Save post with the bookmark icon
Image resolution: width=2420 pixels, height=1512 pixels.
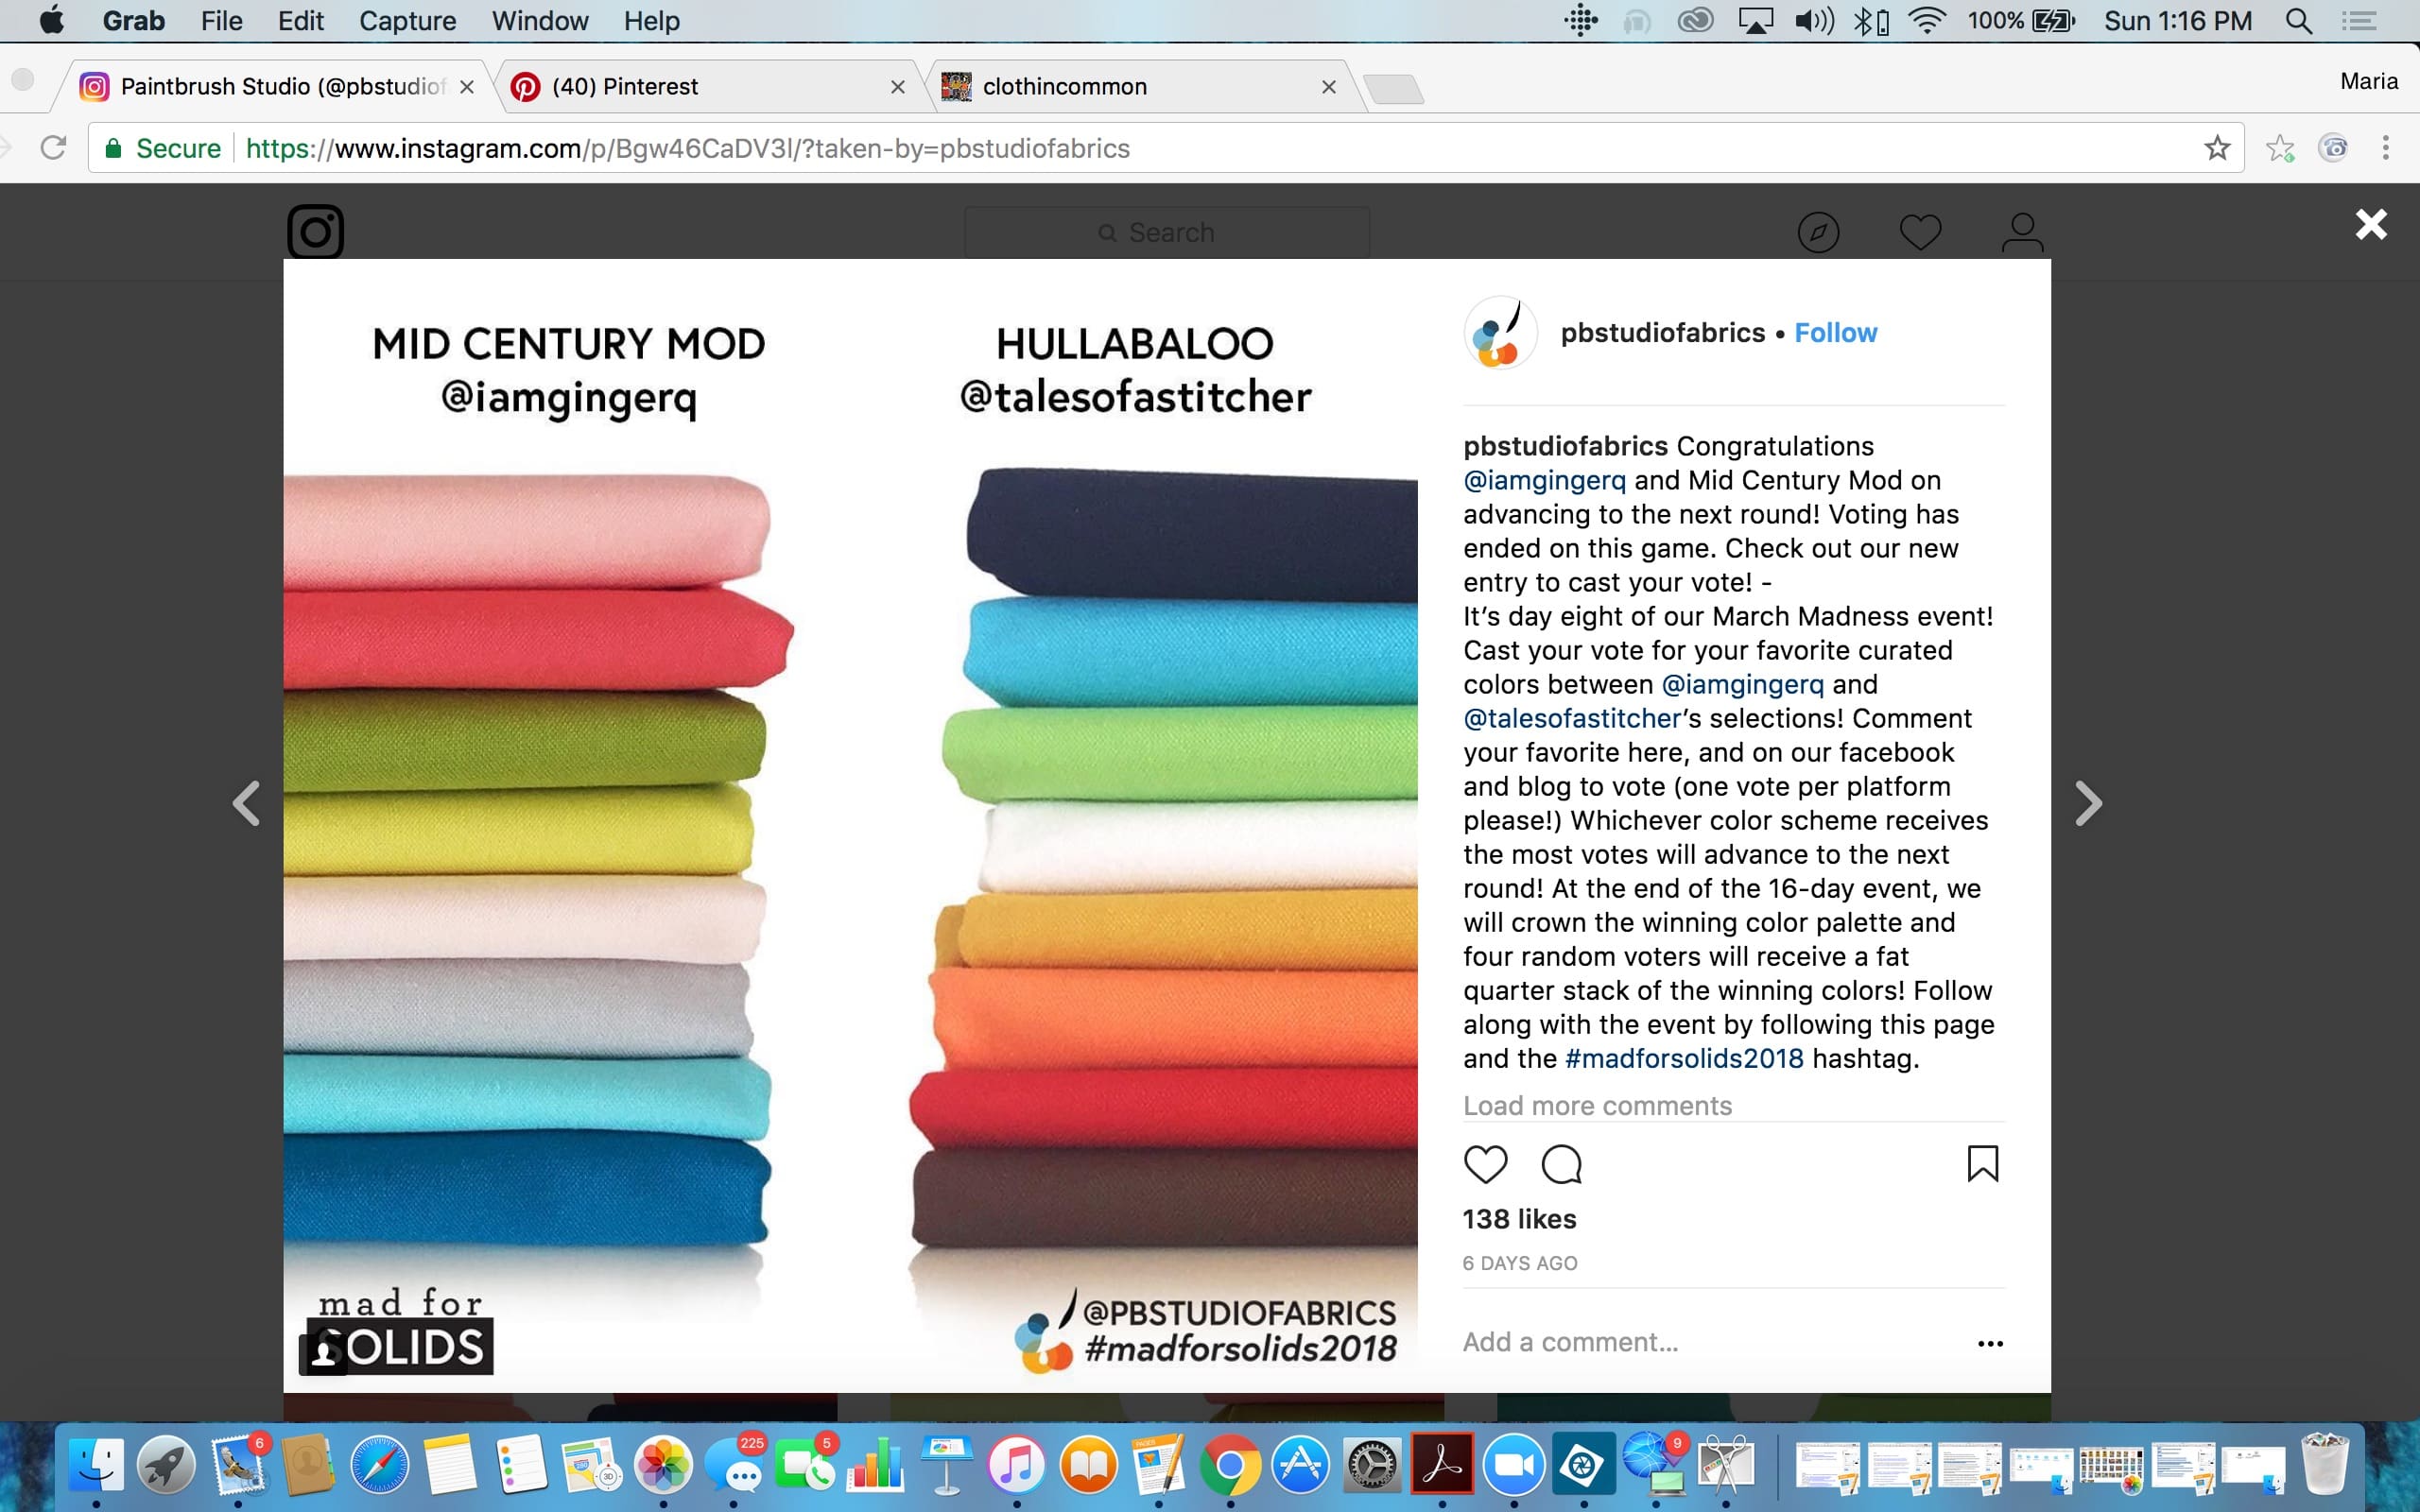[x=1982, y=1164]
